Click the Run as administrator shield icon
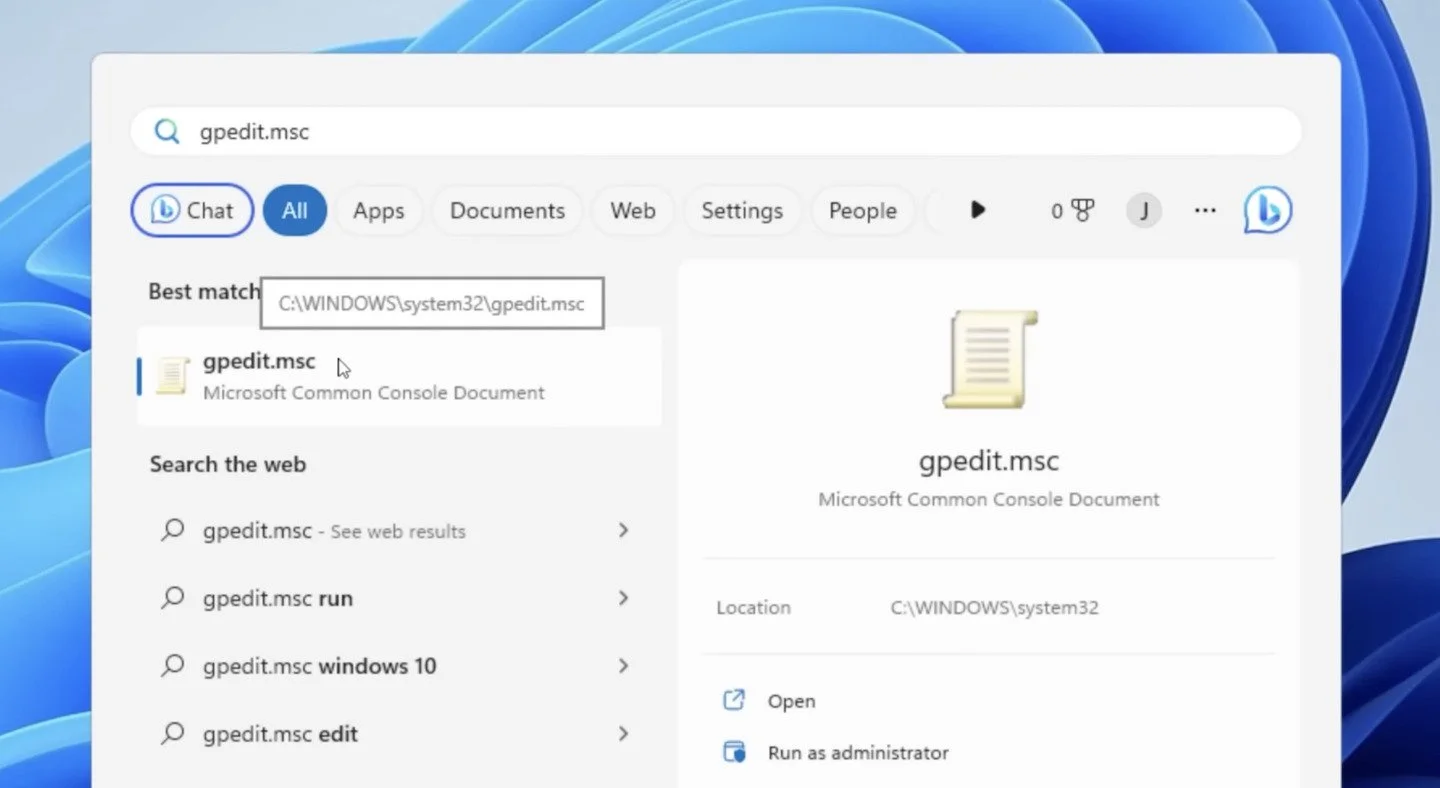Viewport: 1440px width, 788px height. tap(734, 752)
